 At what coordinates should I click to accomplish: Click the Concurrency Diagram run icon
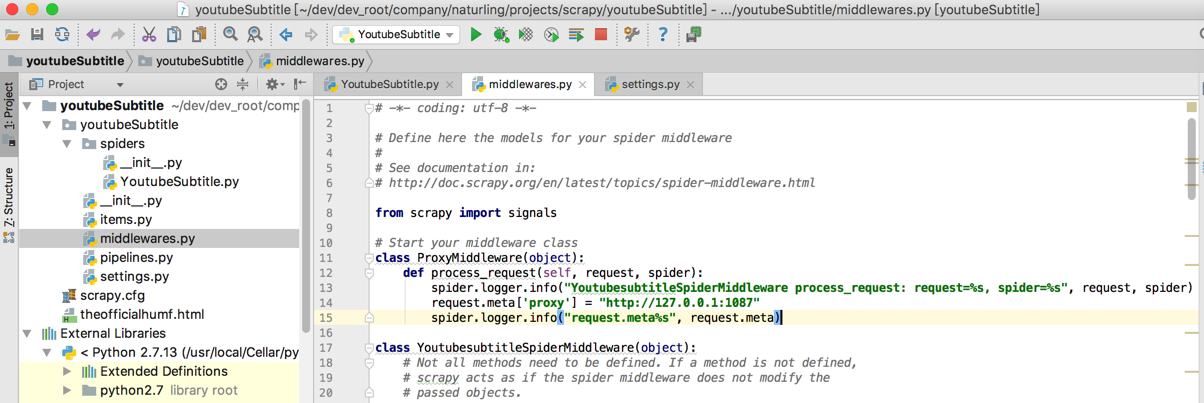click(576, 34)
